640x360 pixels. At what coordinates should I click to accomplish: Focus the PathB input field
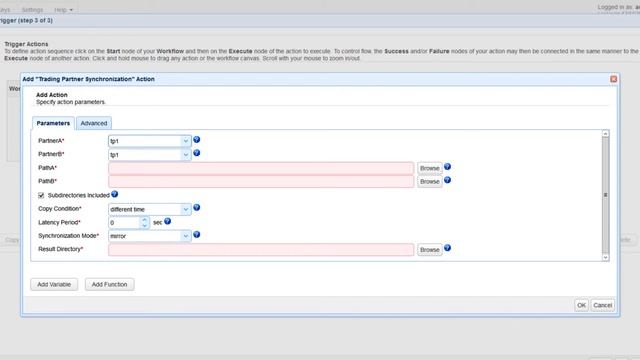[261, 182]
